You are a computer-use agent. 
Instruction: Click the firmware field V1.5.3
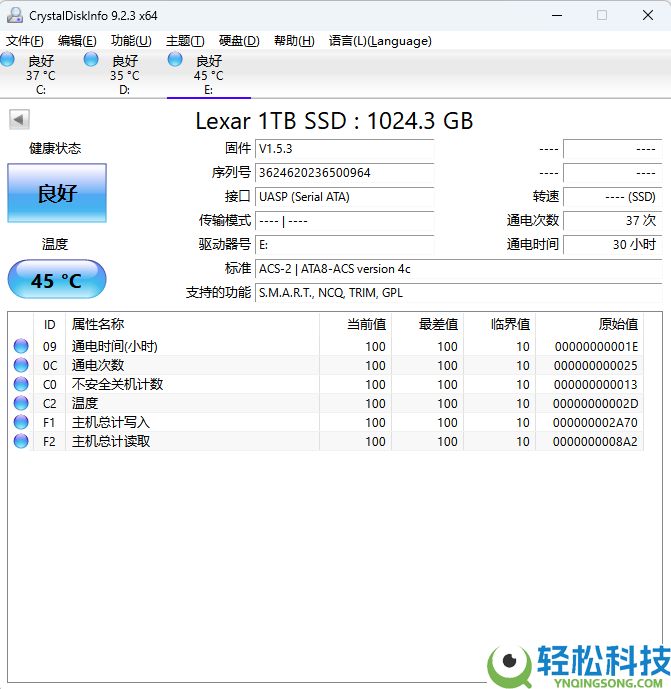[x=345, y=149]
